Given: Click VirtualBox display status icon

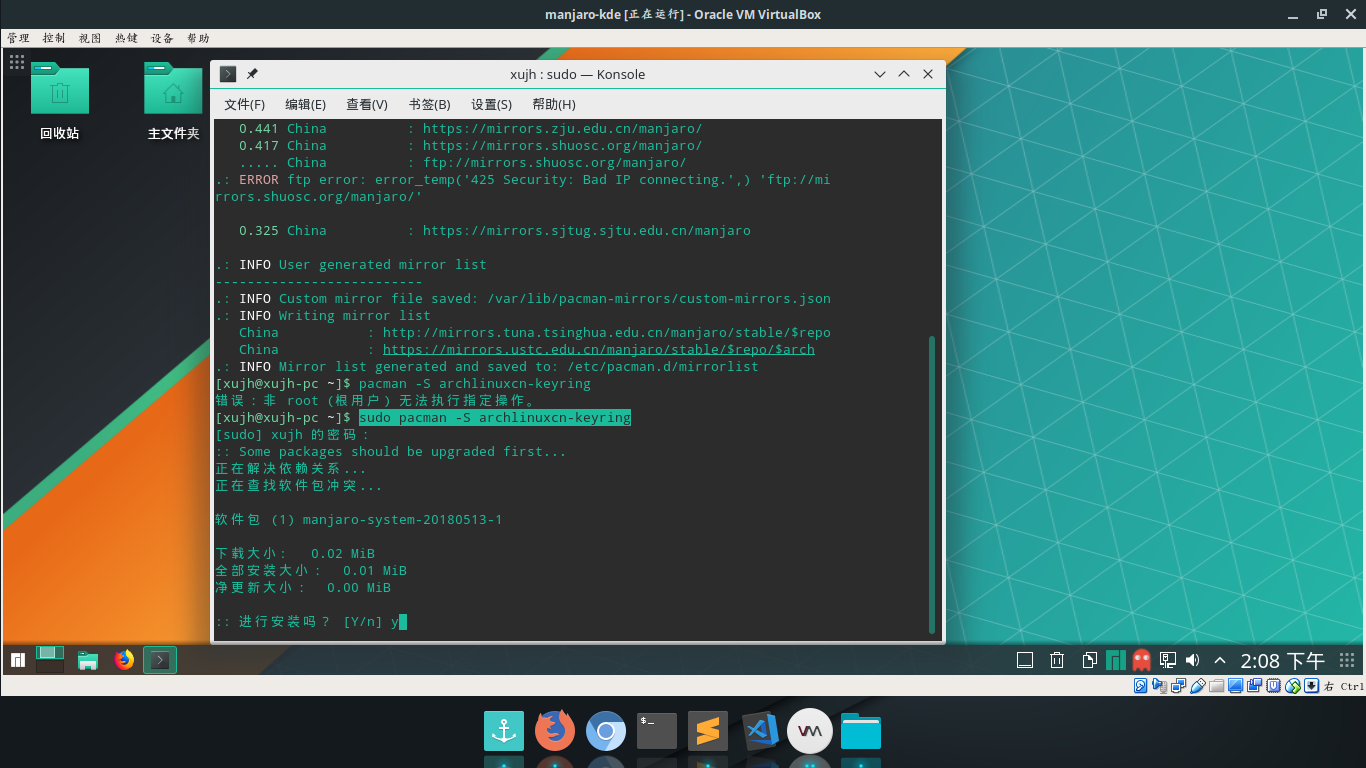Looking at the screenshot, I should tap(1235, 686).
